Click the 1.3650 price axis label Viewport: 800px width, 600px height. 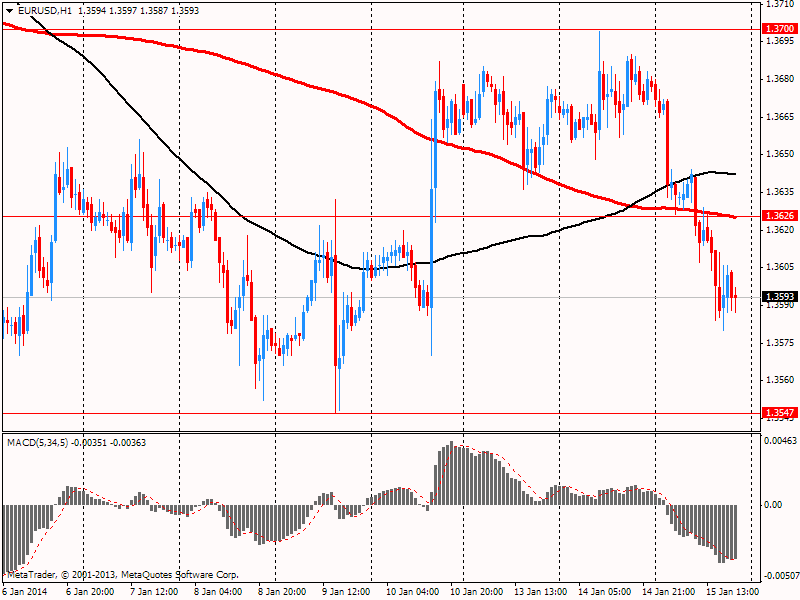click(781, 154)
